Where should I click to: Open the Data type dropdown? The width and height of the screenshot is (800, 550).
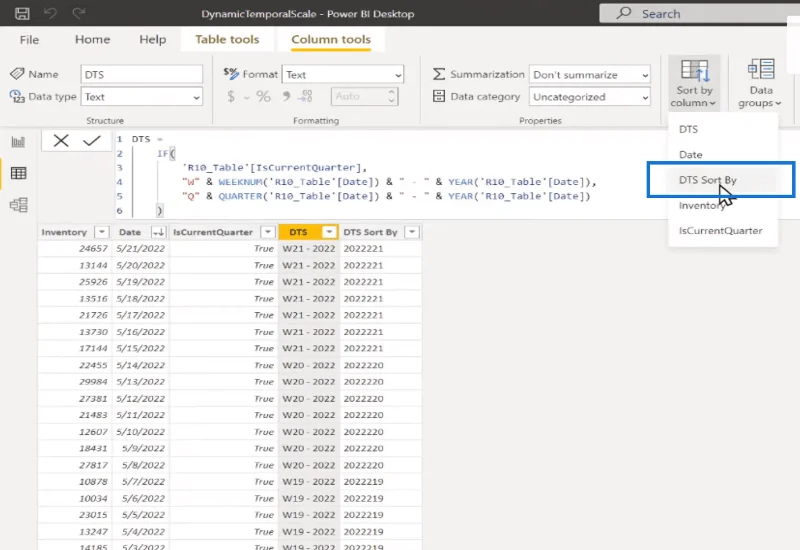tap(141, 97)
